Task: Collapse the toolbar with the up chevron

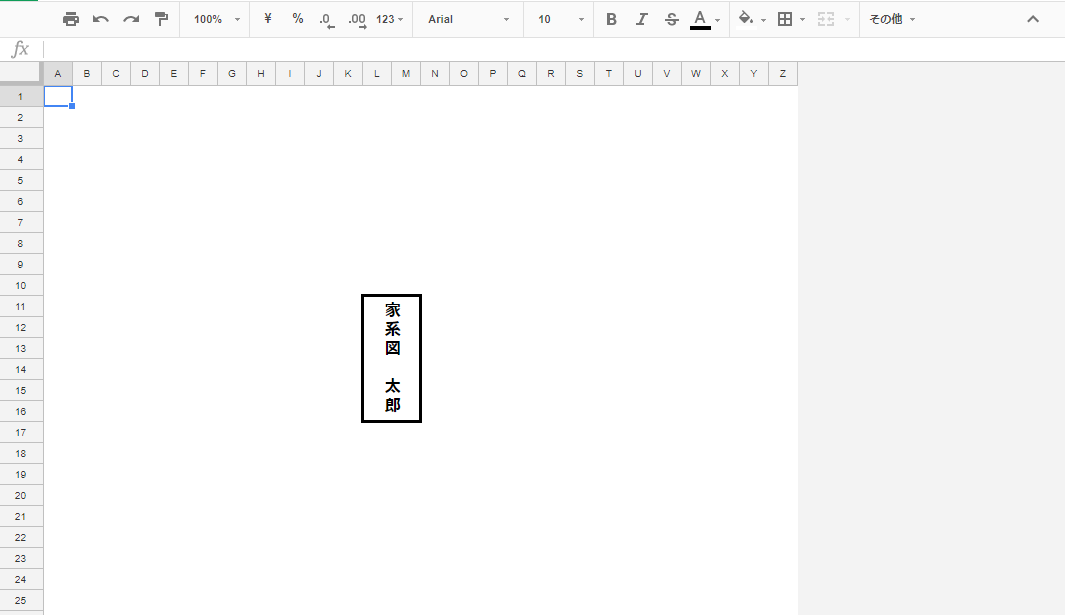Action: point(1033,19)
